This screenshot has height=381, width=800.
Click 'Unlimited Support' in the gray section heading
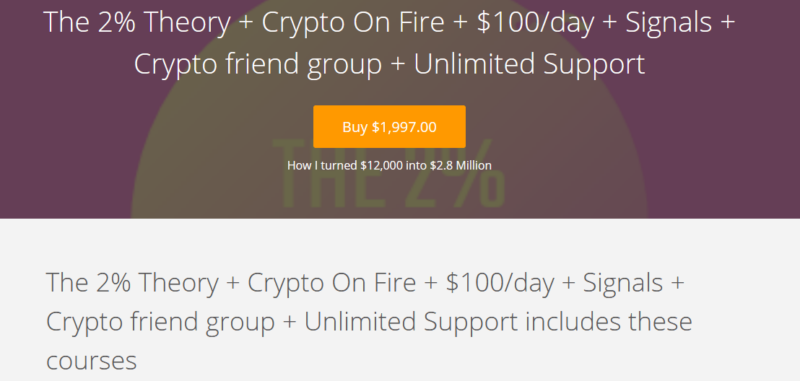coord(411,322)
